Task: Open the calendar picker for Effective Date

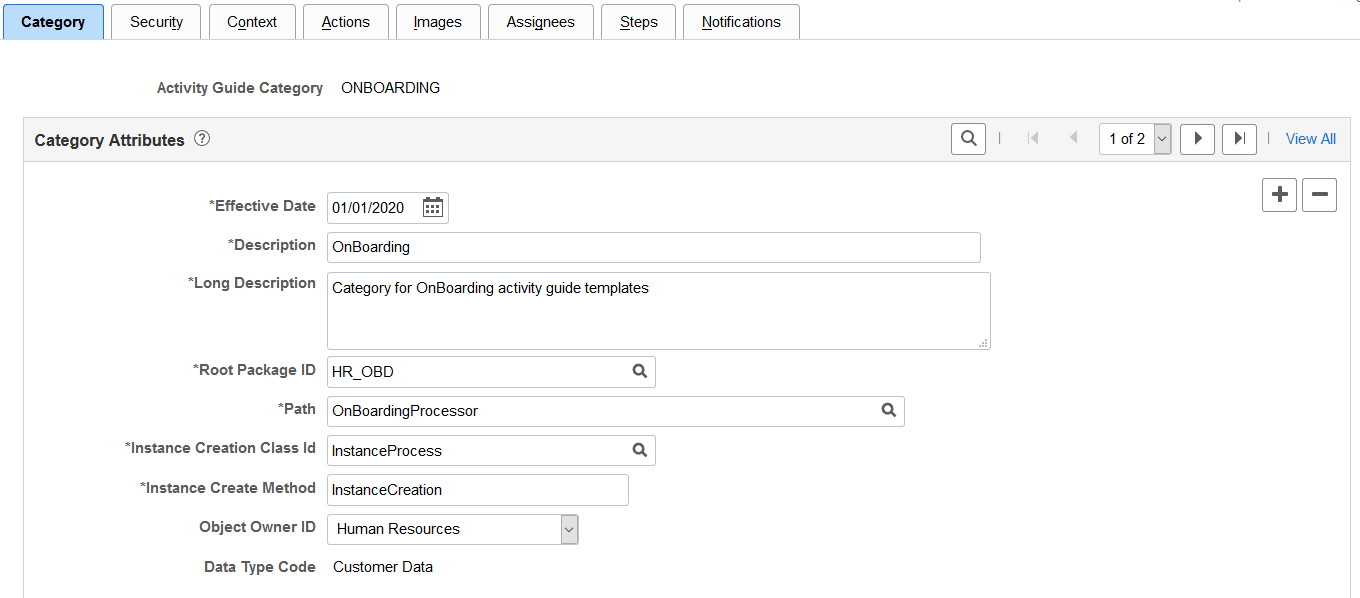Action: point(433,207)
